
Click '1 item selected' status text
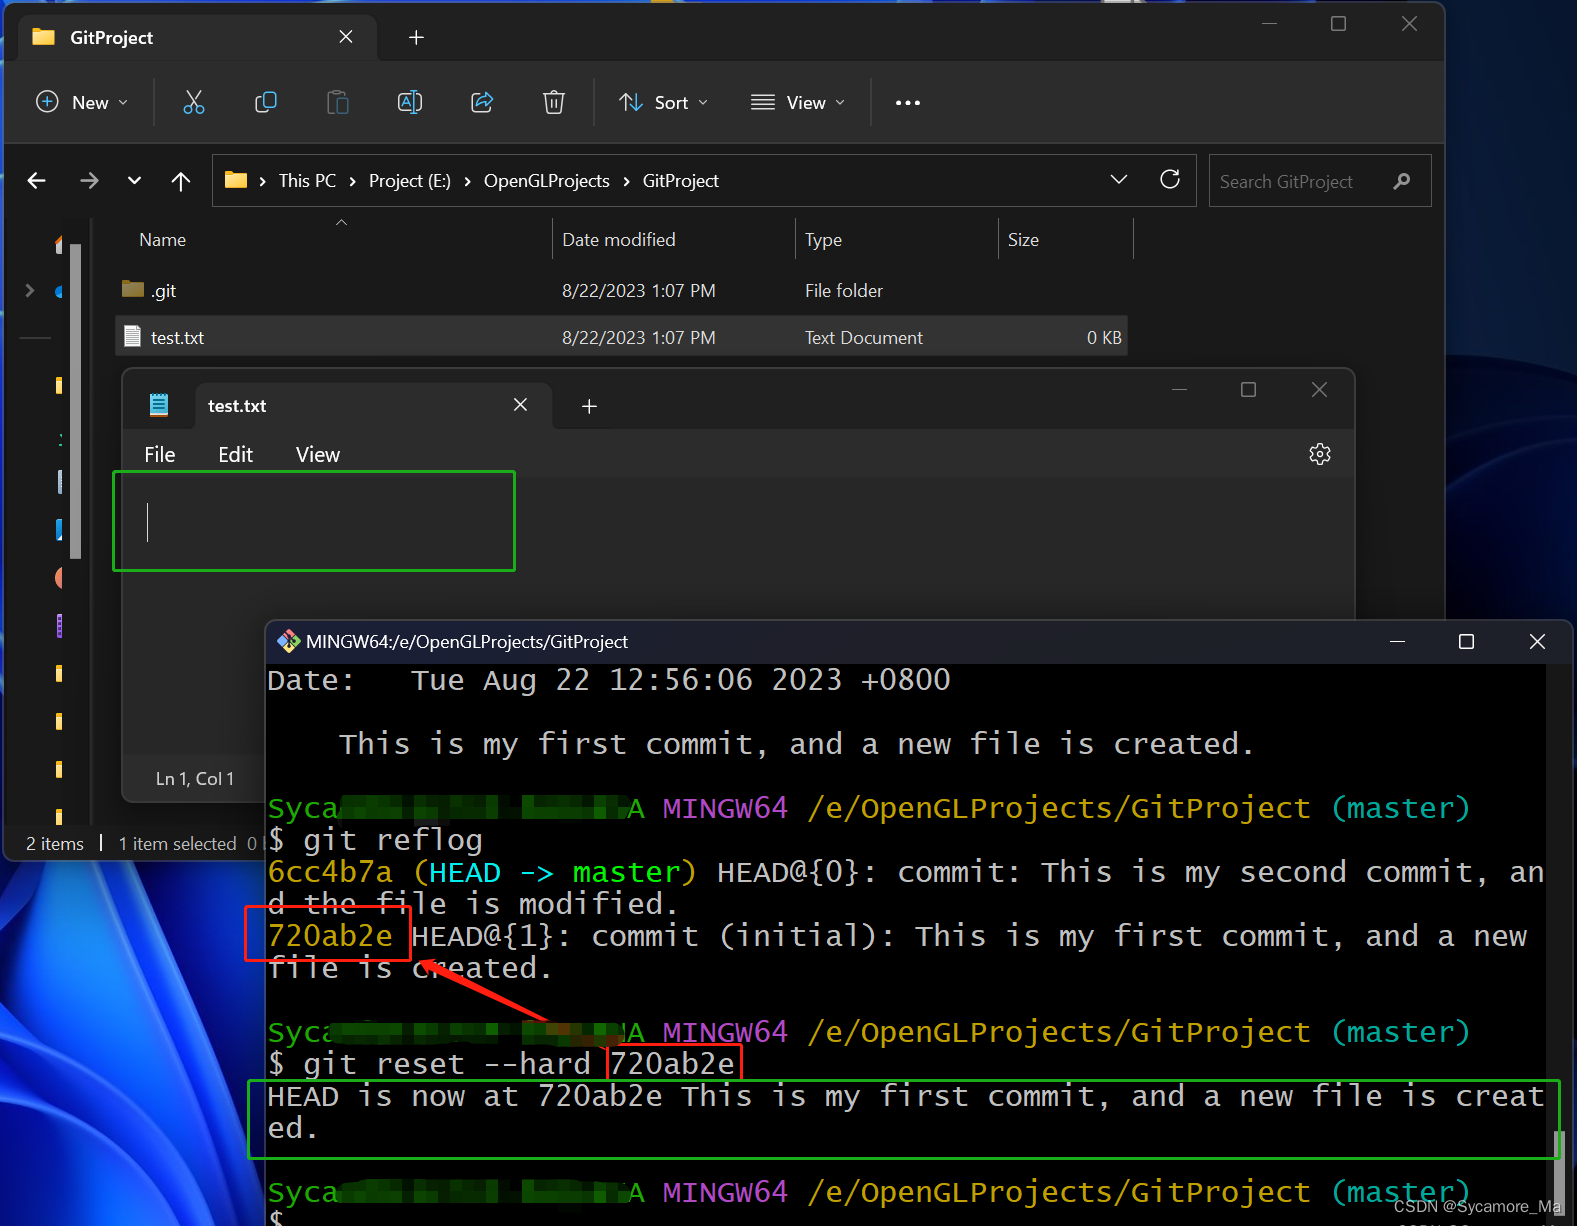coord(178,844)
